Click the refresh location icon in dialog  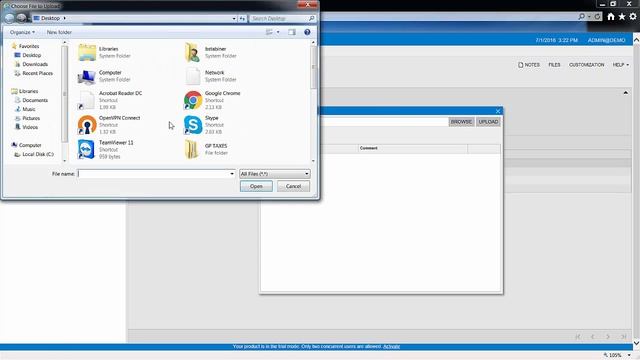242,18
